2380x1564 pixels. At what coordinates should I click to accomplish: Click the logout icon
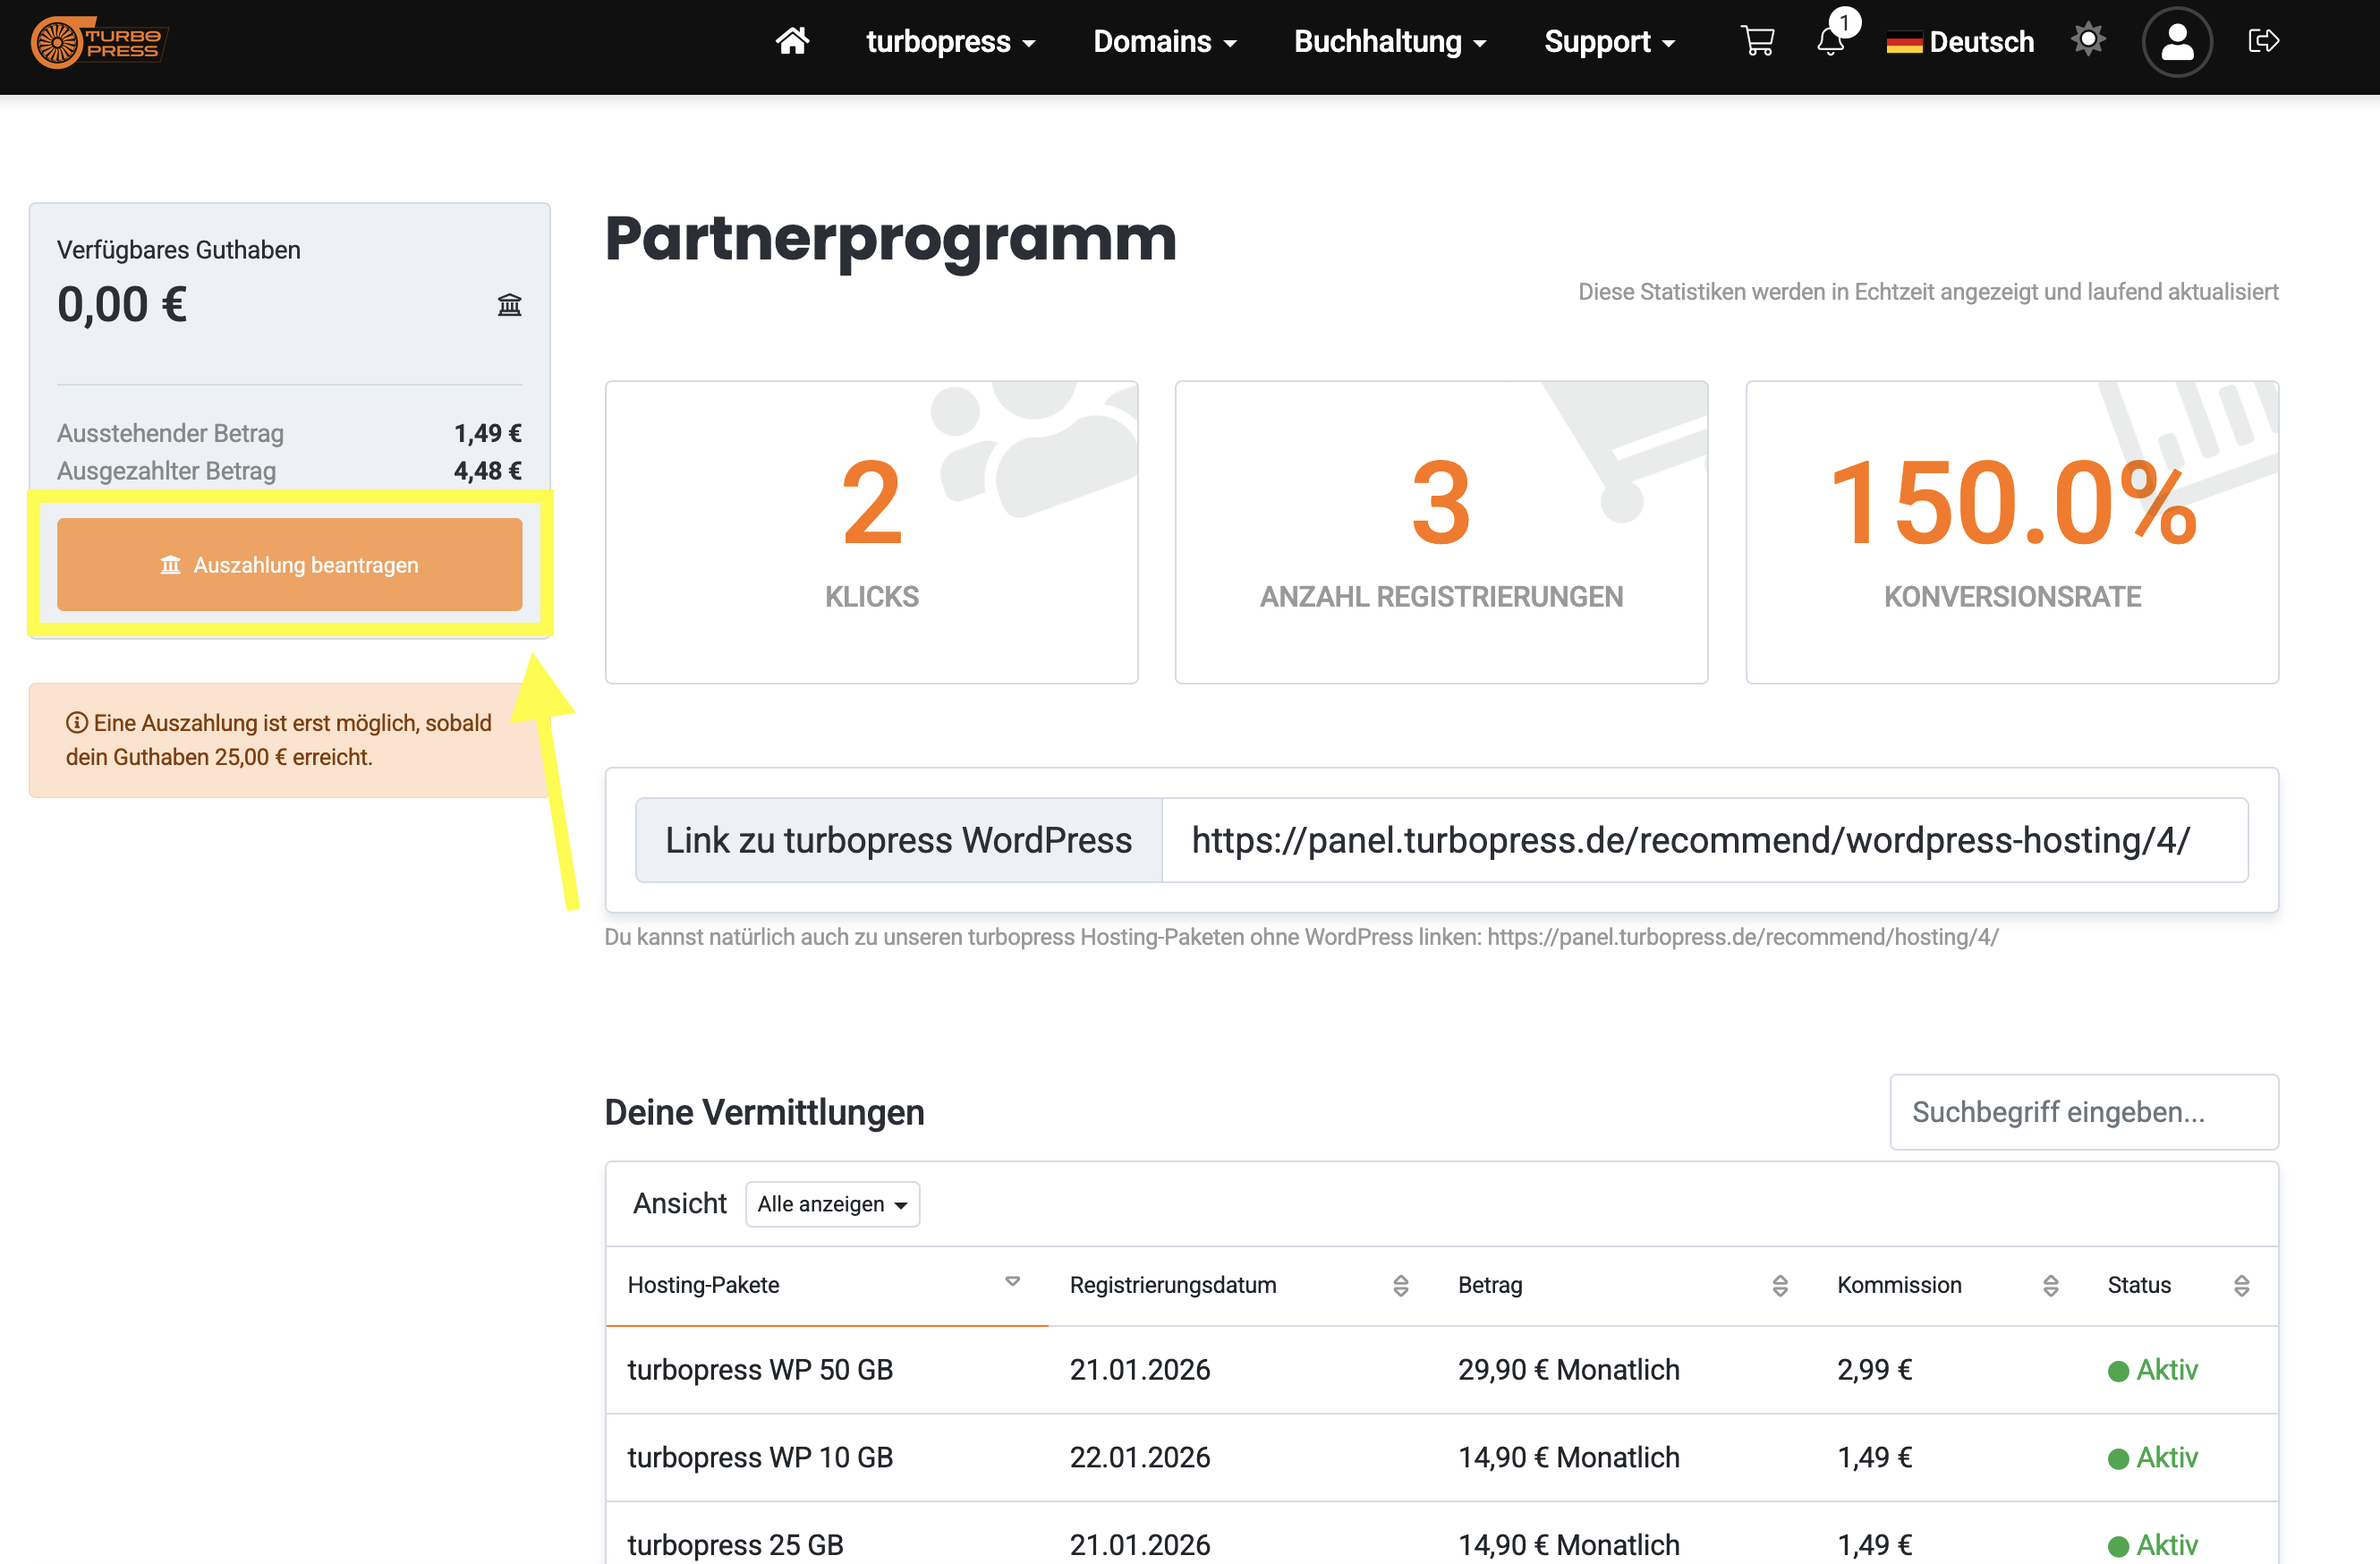(2263, 41)
